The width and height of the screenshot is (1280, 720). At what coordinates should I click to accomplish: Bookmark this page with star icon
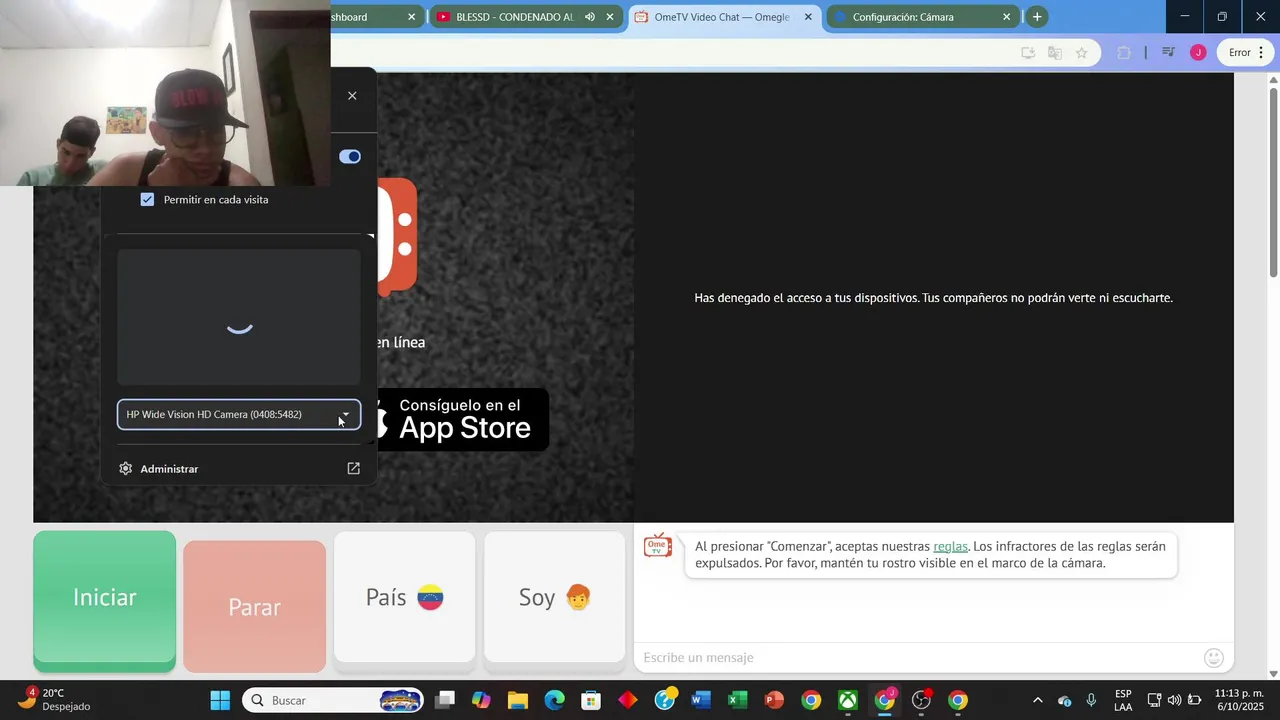coord(1081,53)
